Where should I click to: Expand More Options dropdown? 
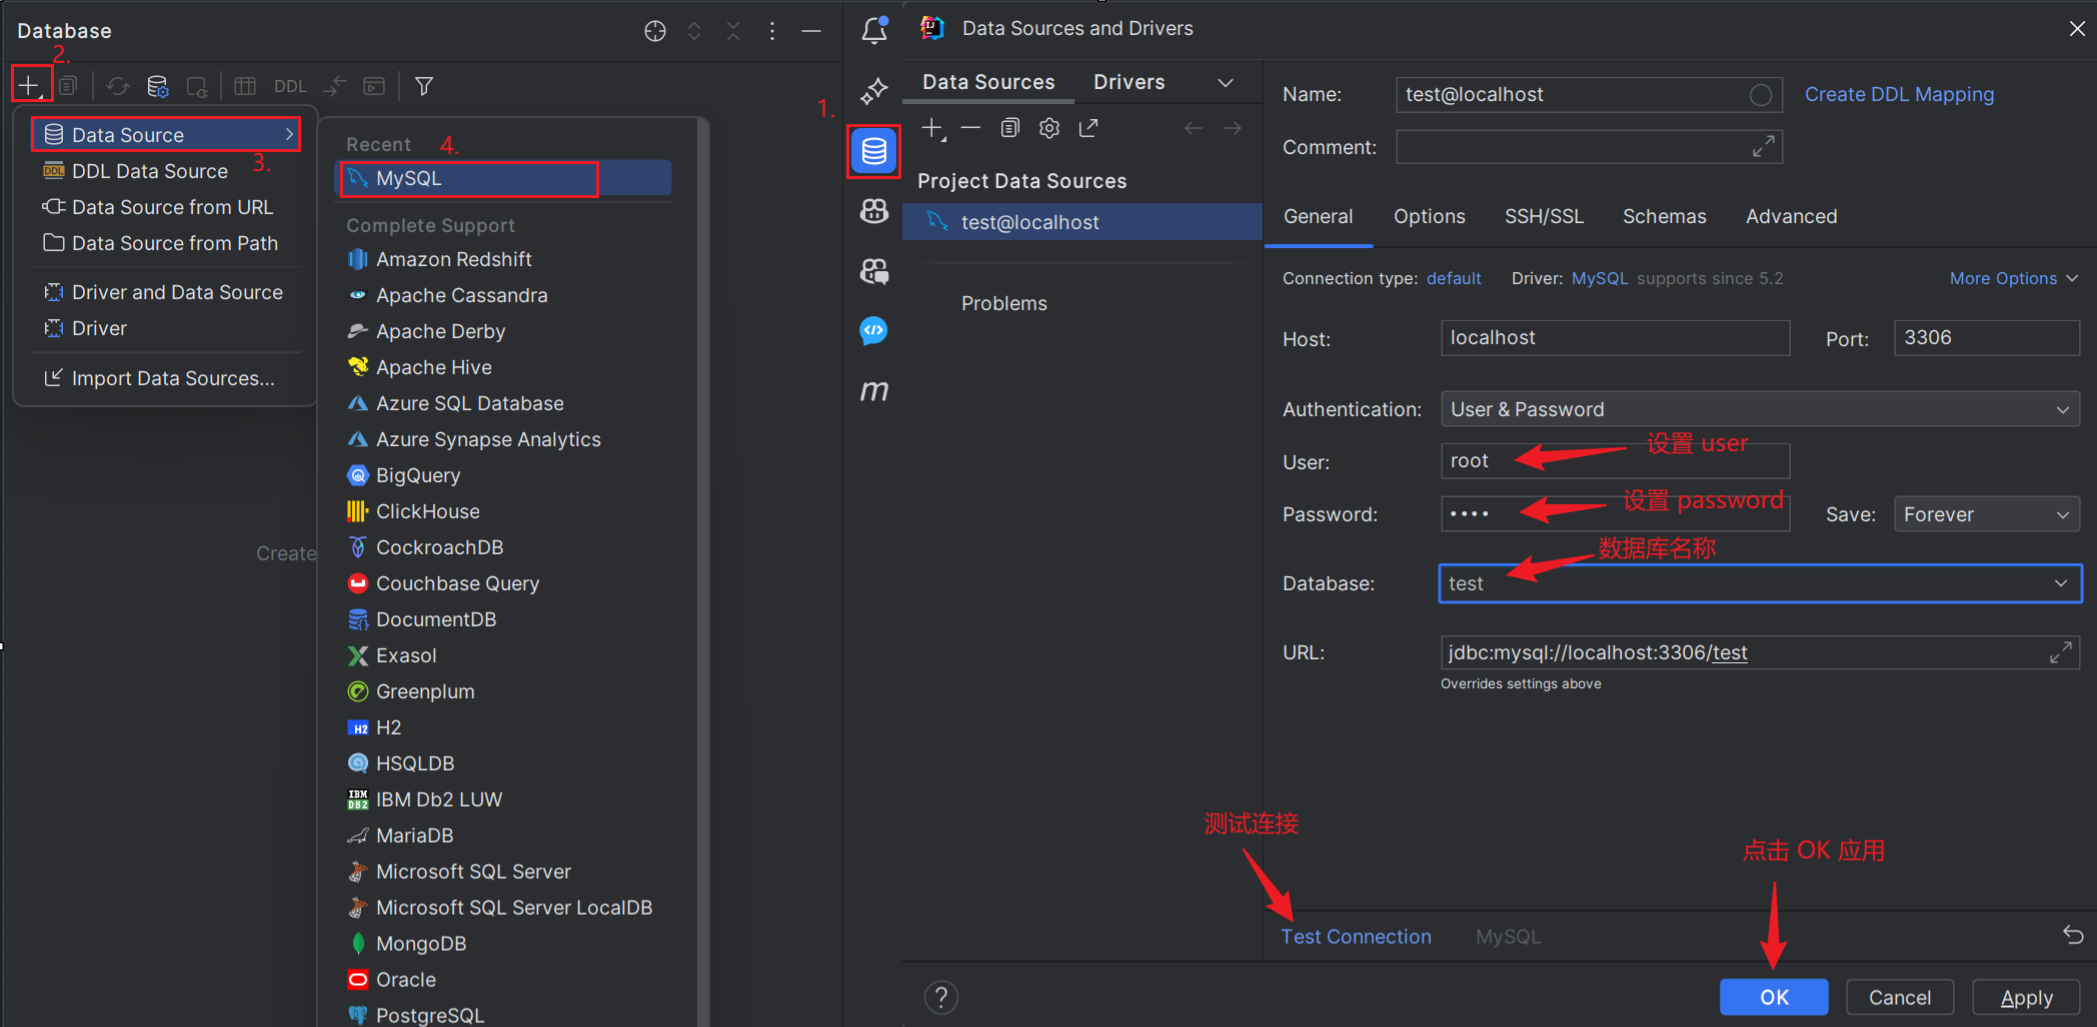[2014, 278]
